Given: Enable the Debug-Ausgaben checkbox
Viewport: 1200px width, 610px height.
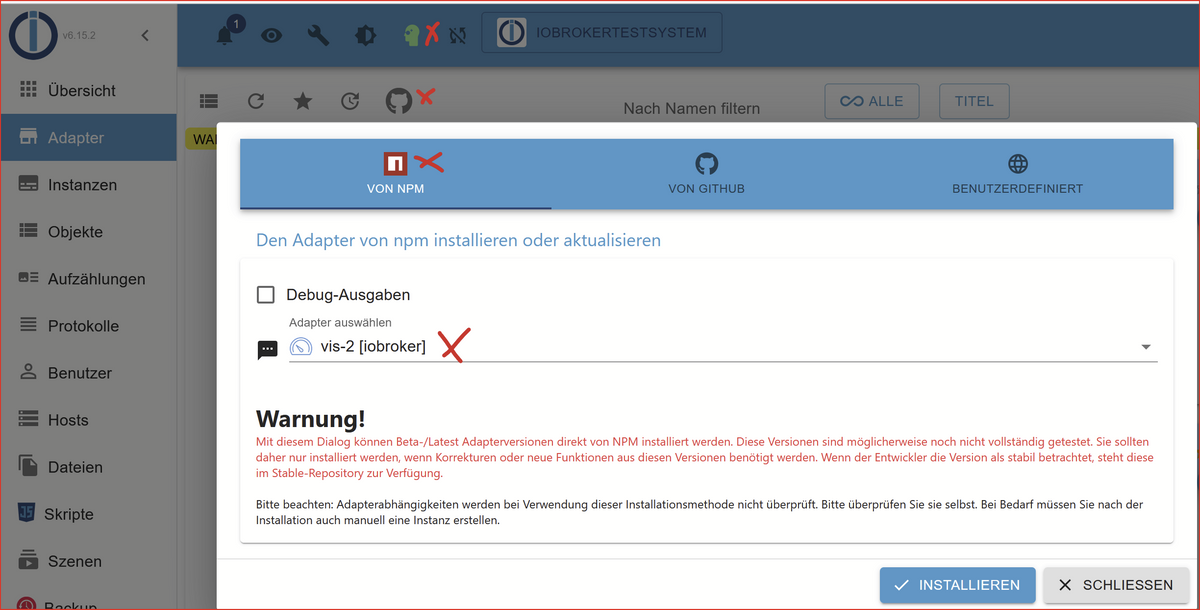Looking at the screenshot, I should 266,295.
